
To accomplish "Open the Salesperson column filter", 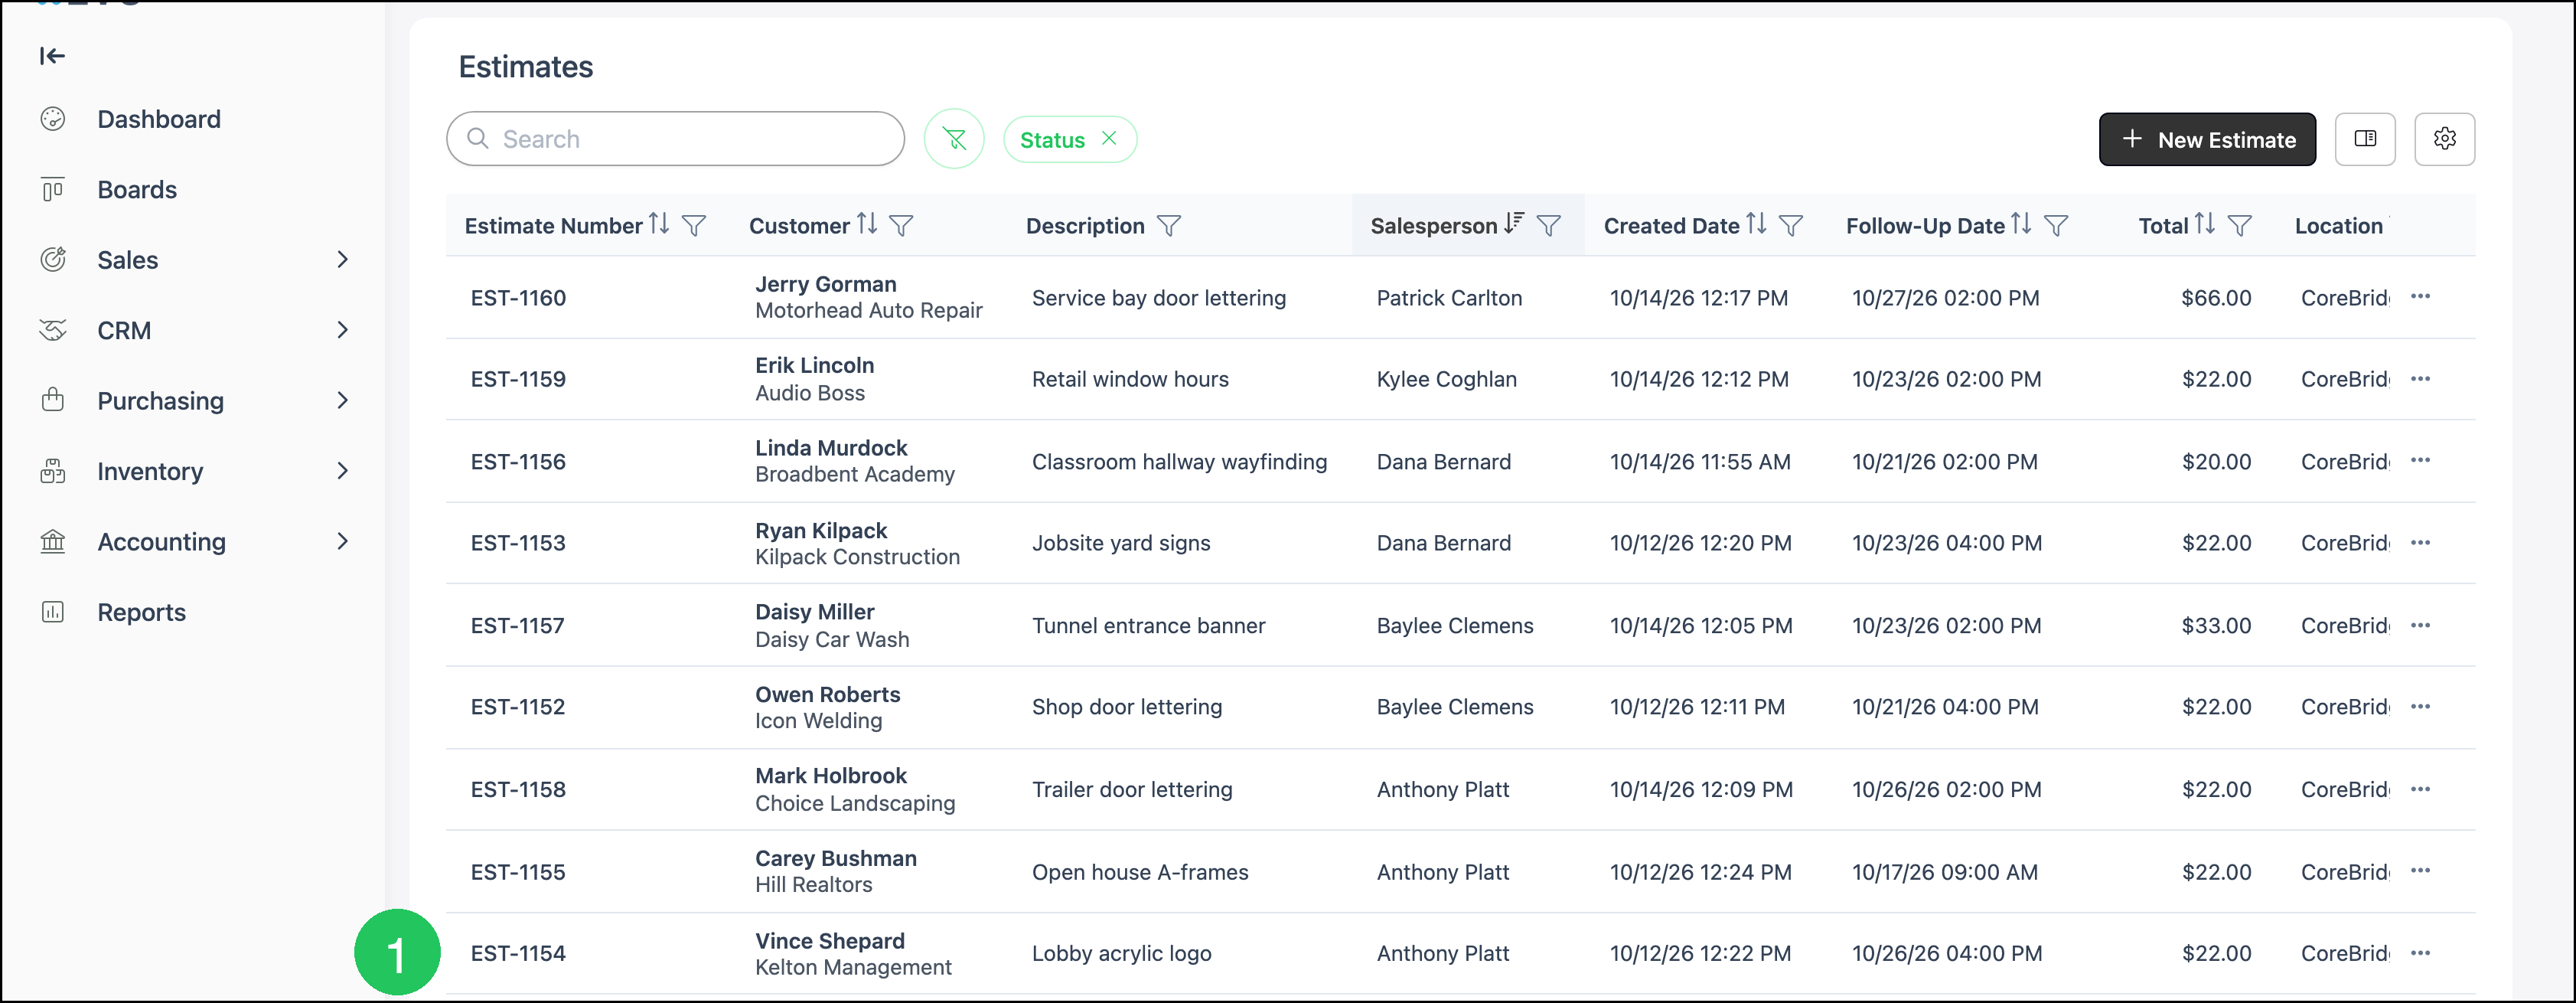I will 1549,226.
